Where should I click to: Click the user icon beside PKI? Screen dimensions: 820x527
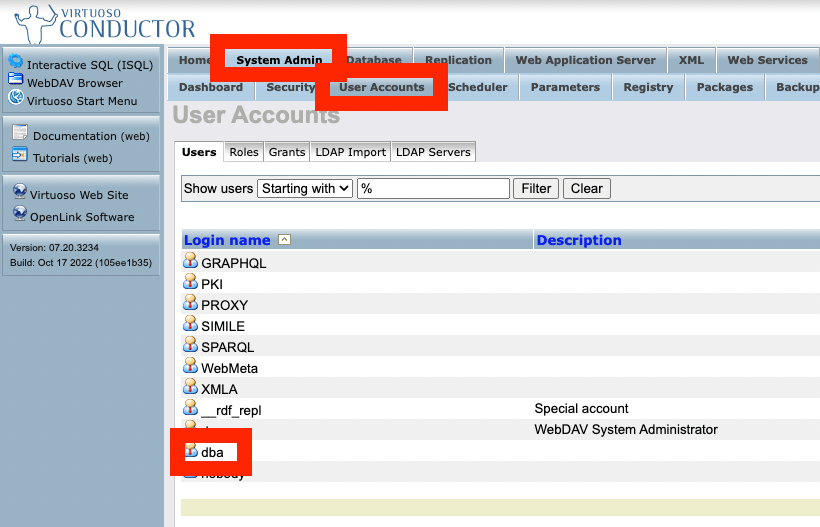tap(190, 281)
